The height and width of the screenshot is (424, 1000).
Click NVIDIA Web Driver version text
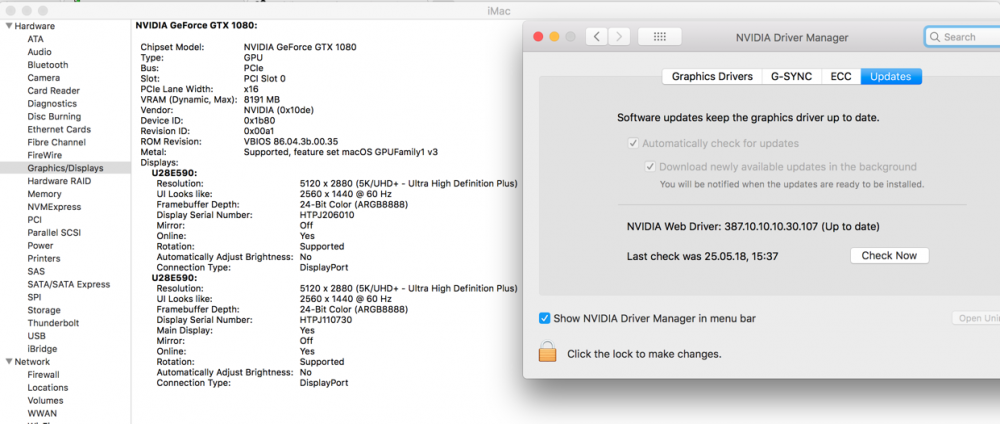(x=753, y=226)
